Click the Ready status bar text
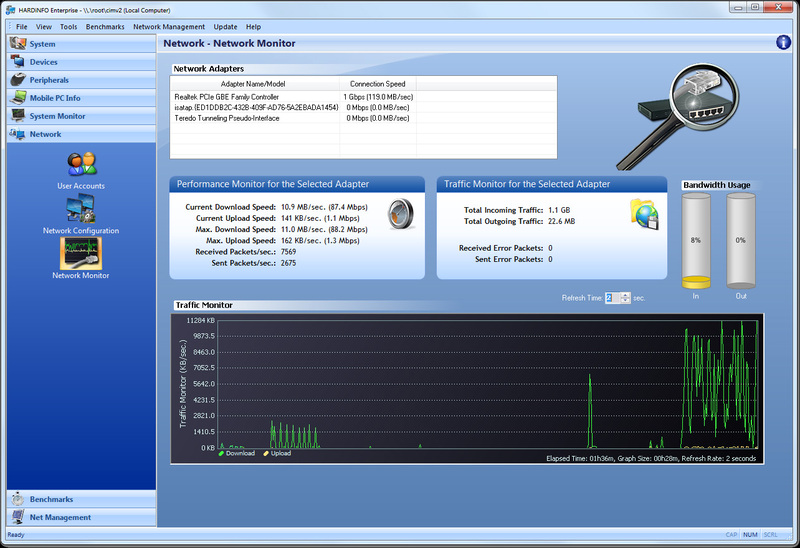Image resolution: width=800 pixels, height=548 pixels. (x=16, y=534)
